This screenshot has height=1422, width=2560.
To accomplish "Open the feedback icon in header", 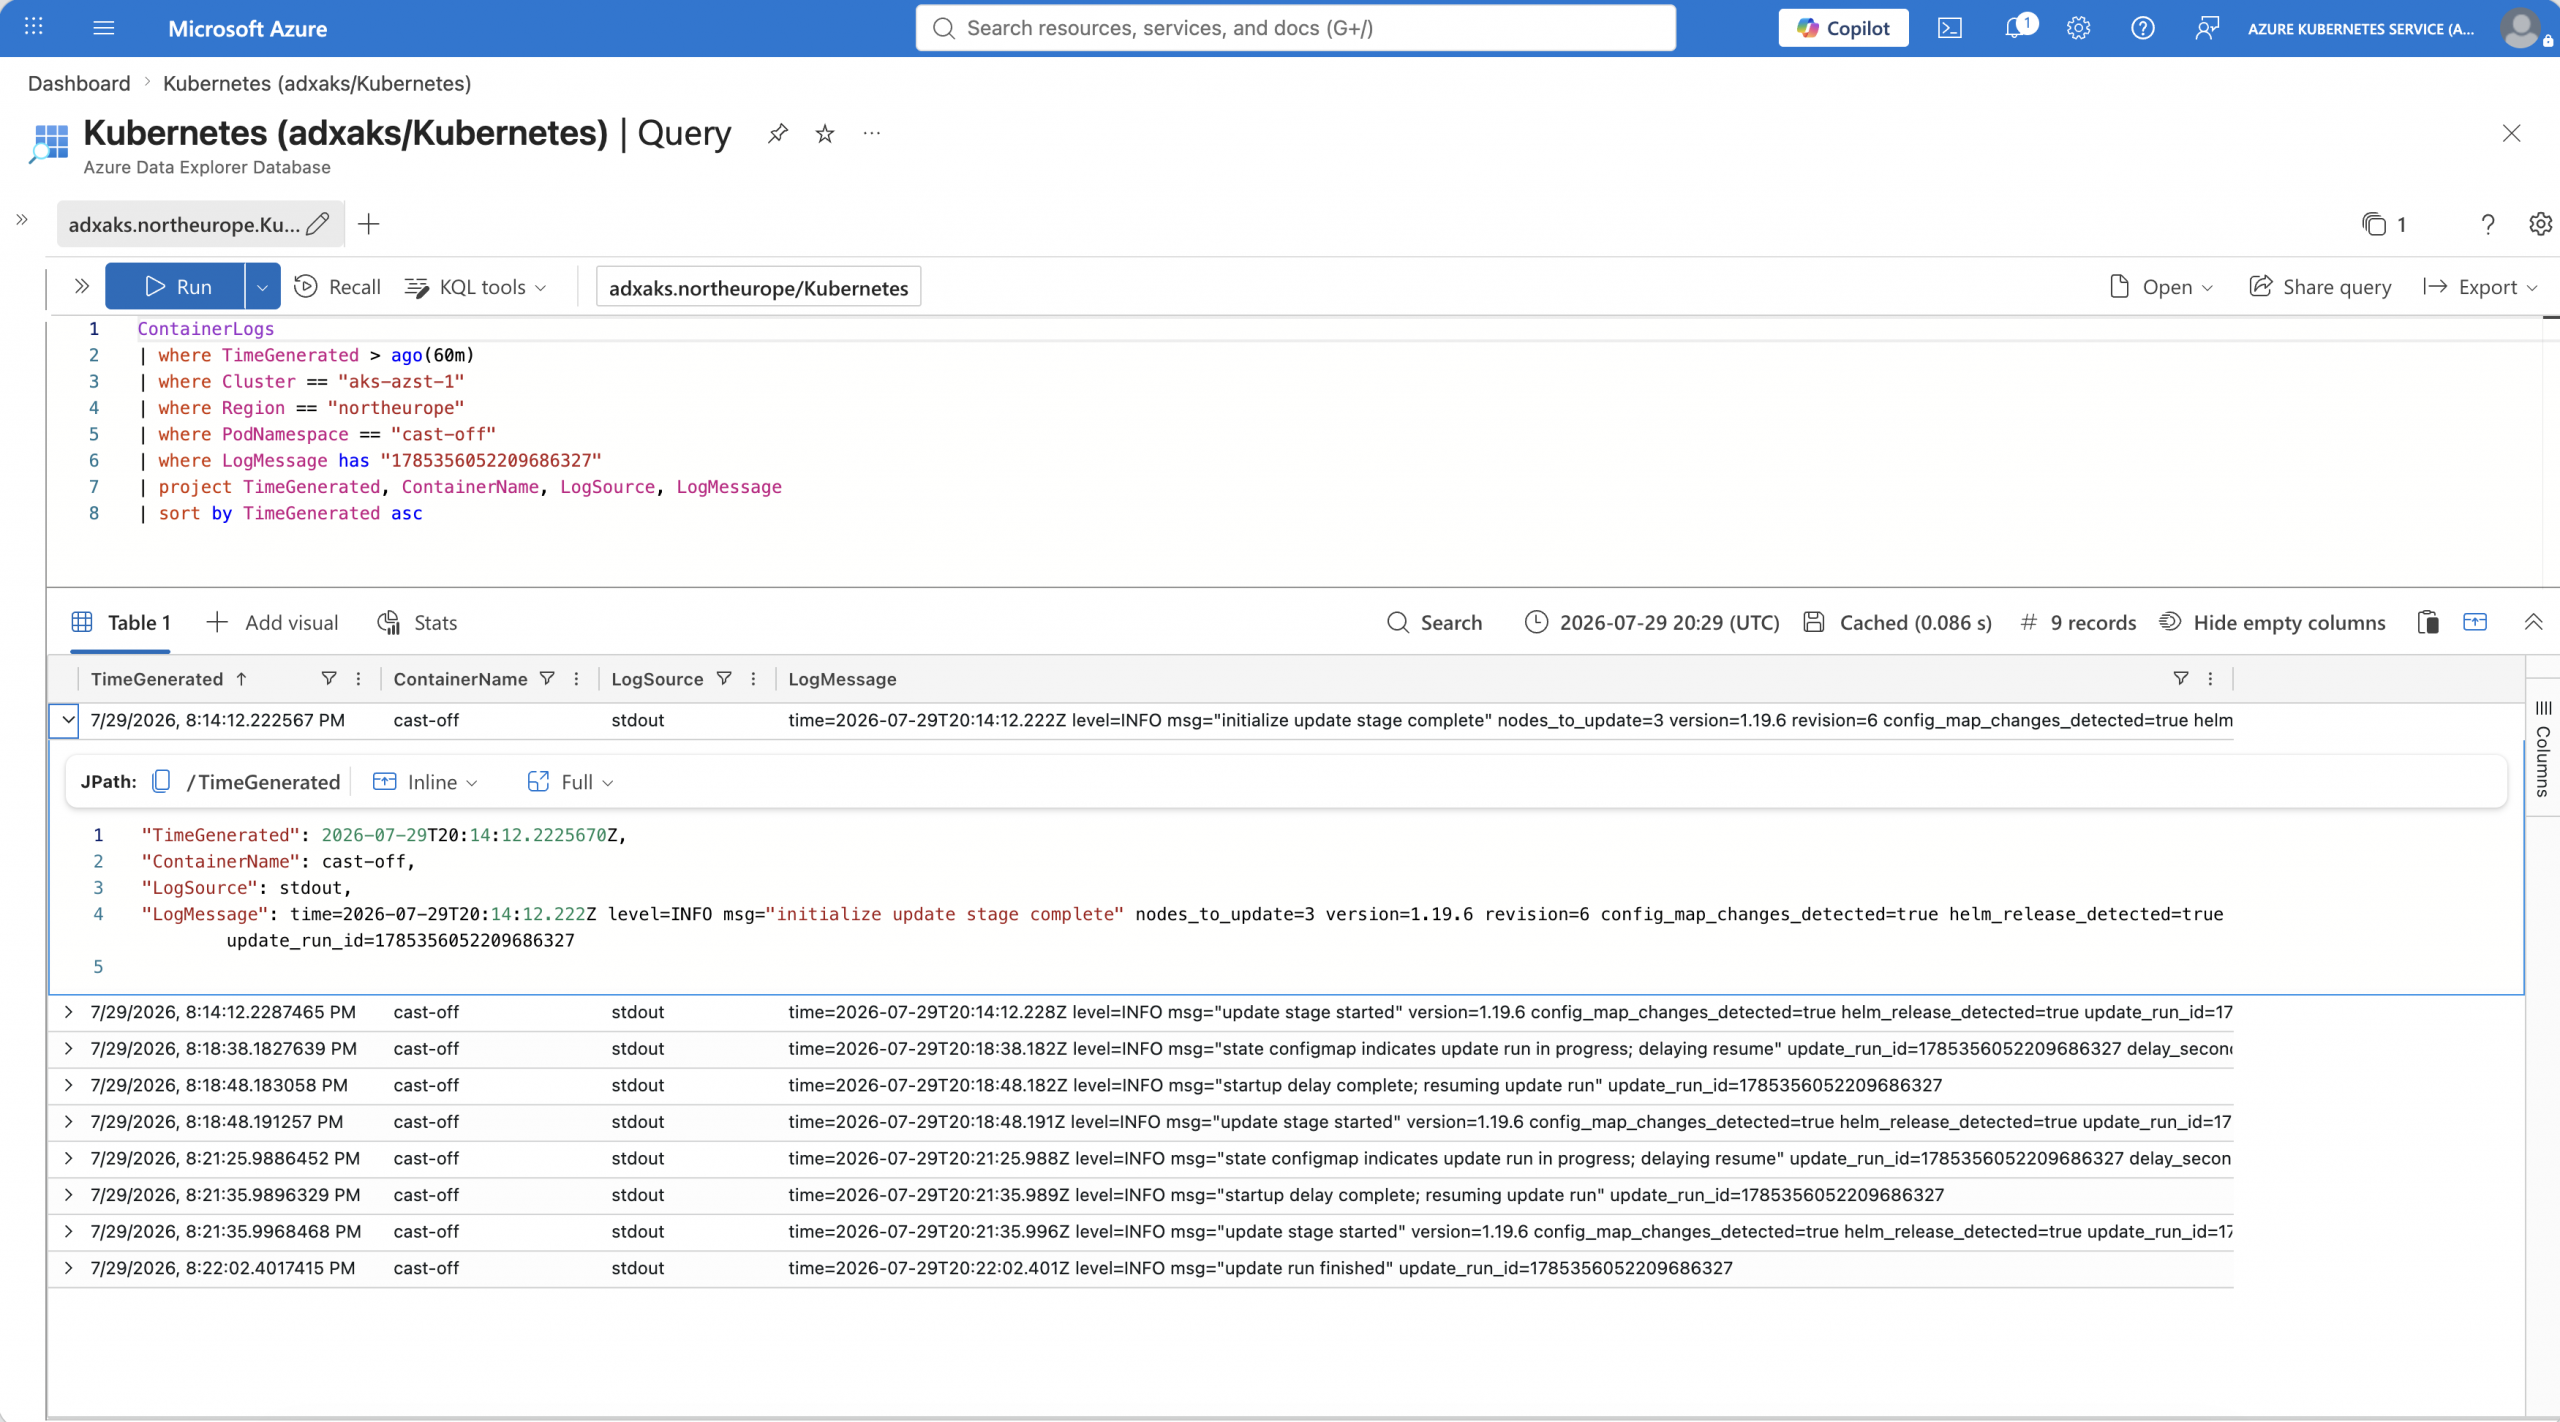I will pos(2206,28).
